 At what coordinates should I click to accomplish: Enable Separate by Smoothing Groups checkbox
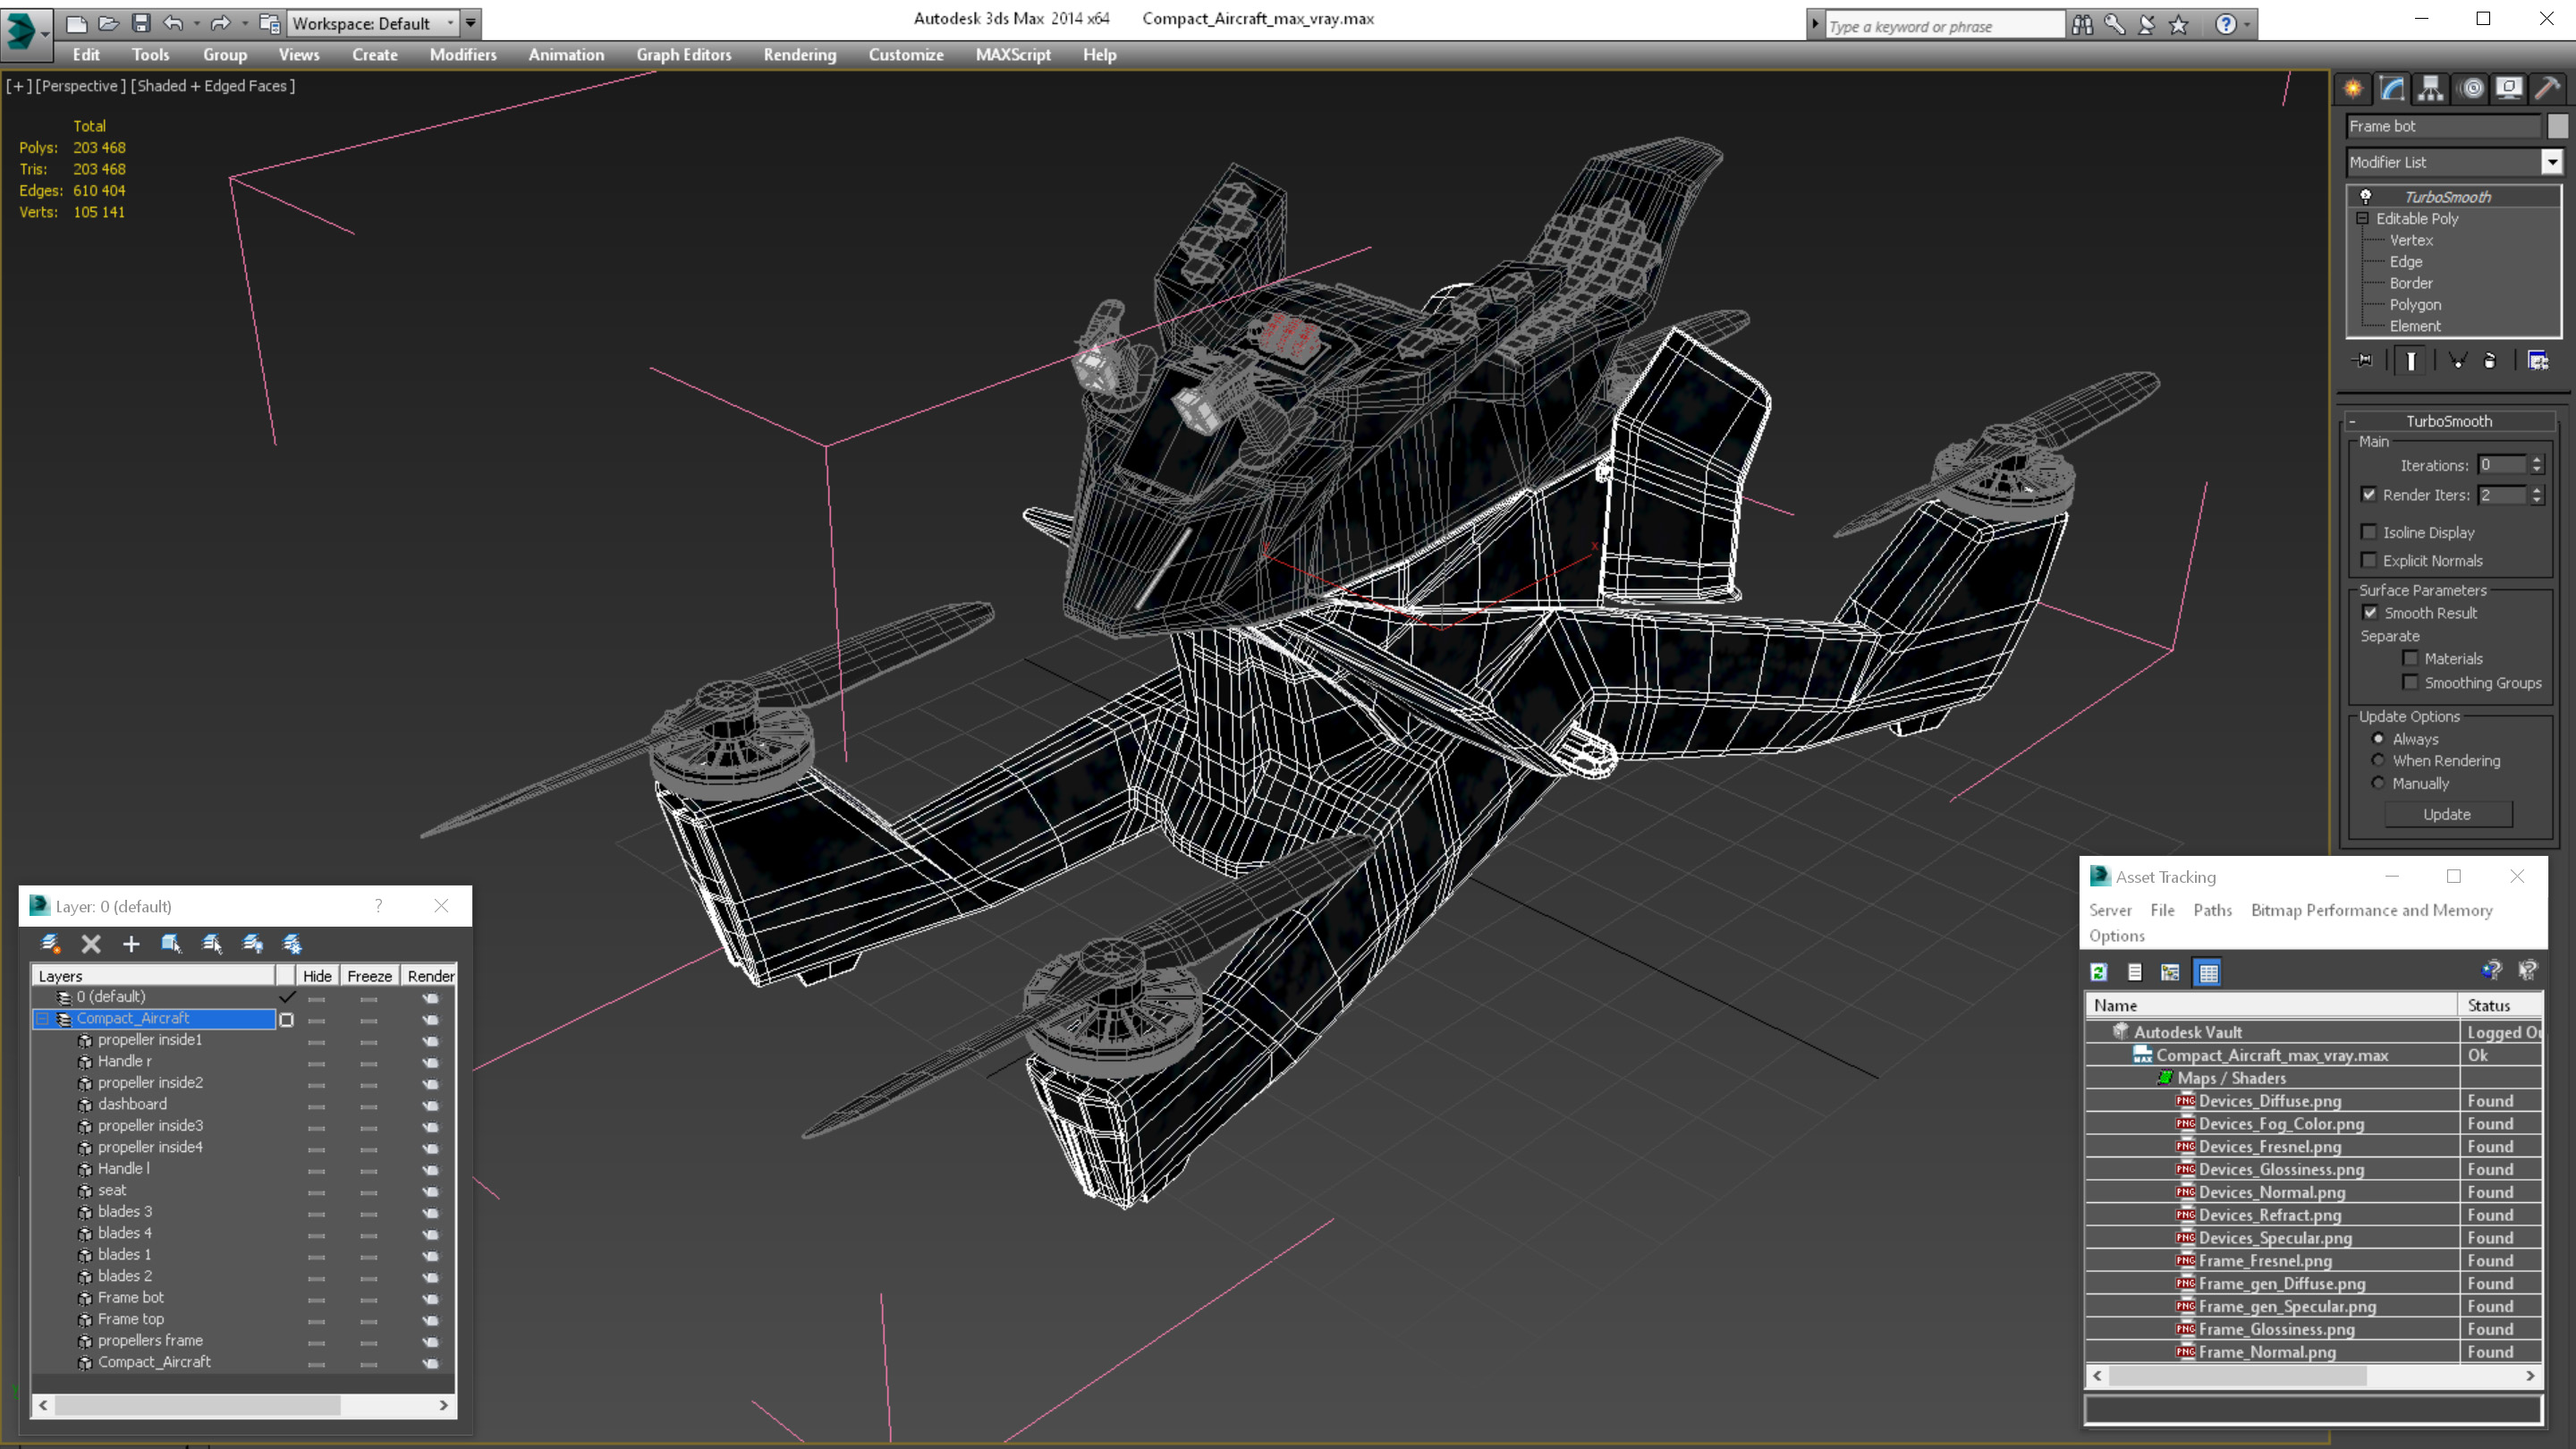click(x=2410, y=682)
